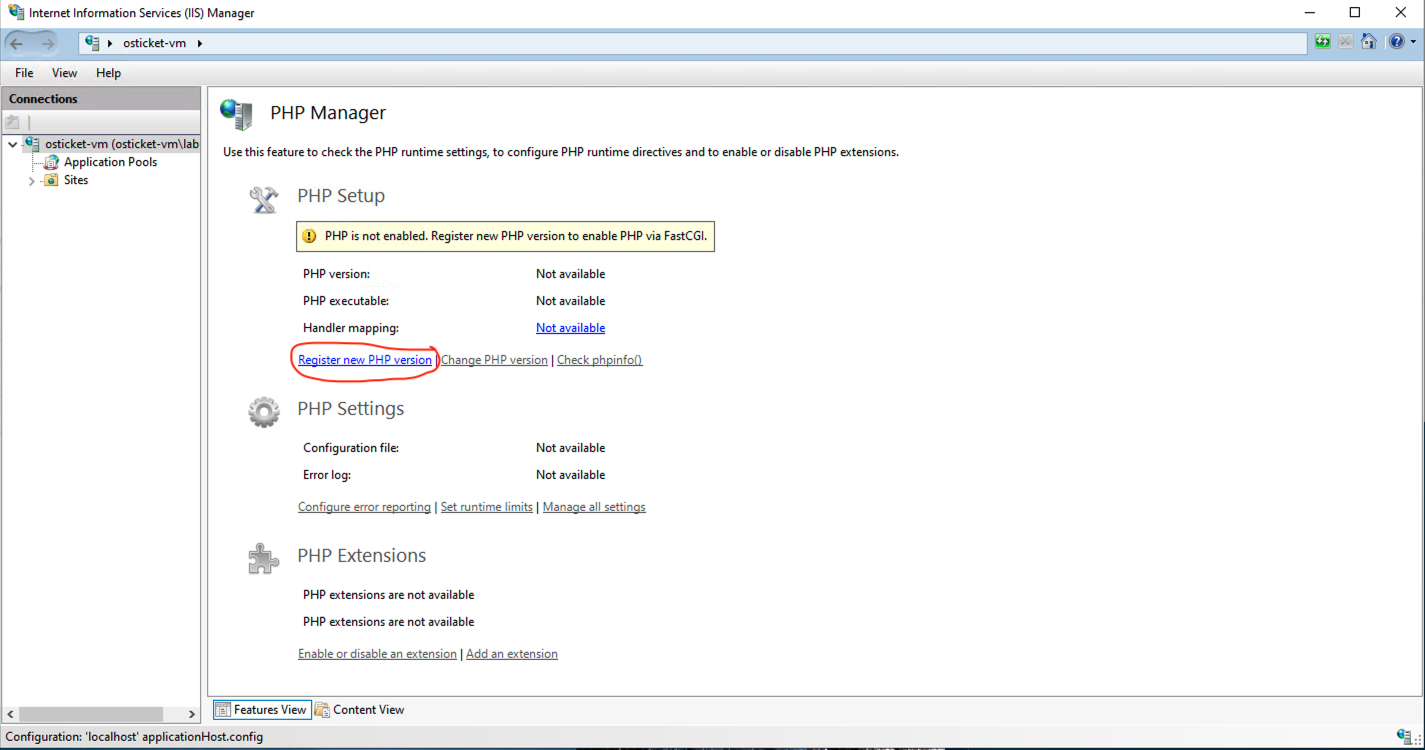
Task: Switch to Content View tab
Action: pos(360,710)
